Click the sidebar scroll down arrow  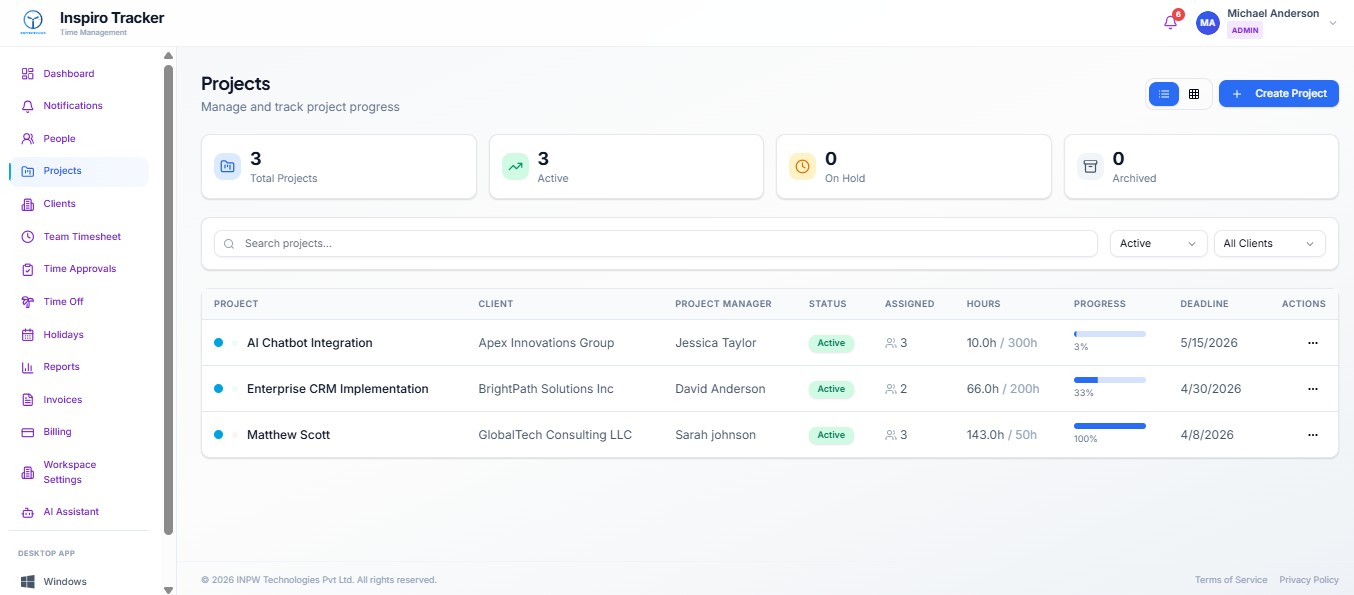tap(168, 590)
